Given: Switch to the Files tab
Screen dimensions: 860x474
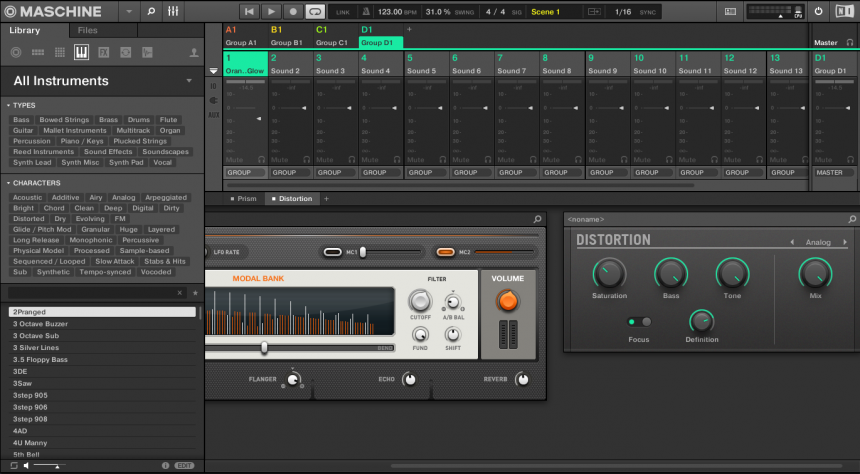Looking at the screenshot, I should point(88,30).
